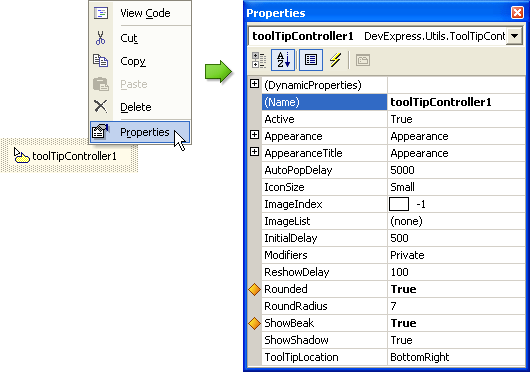Image resolution: width=530 pixels, height=372 pixels.
Task: Click the Active value True
Action: coord(401,119)
